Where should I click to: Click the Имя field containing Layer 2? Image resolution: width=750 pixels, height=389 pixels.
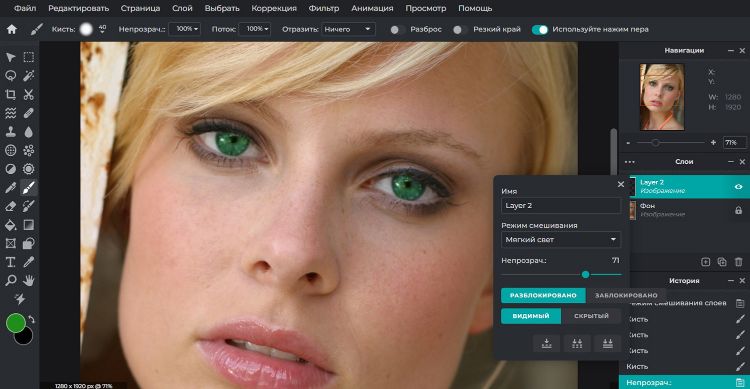(561, 206)
